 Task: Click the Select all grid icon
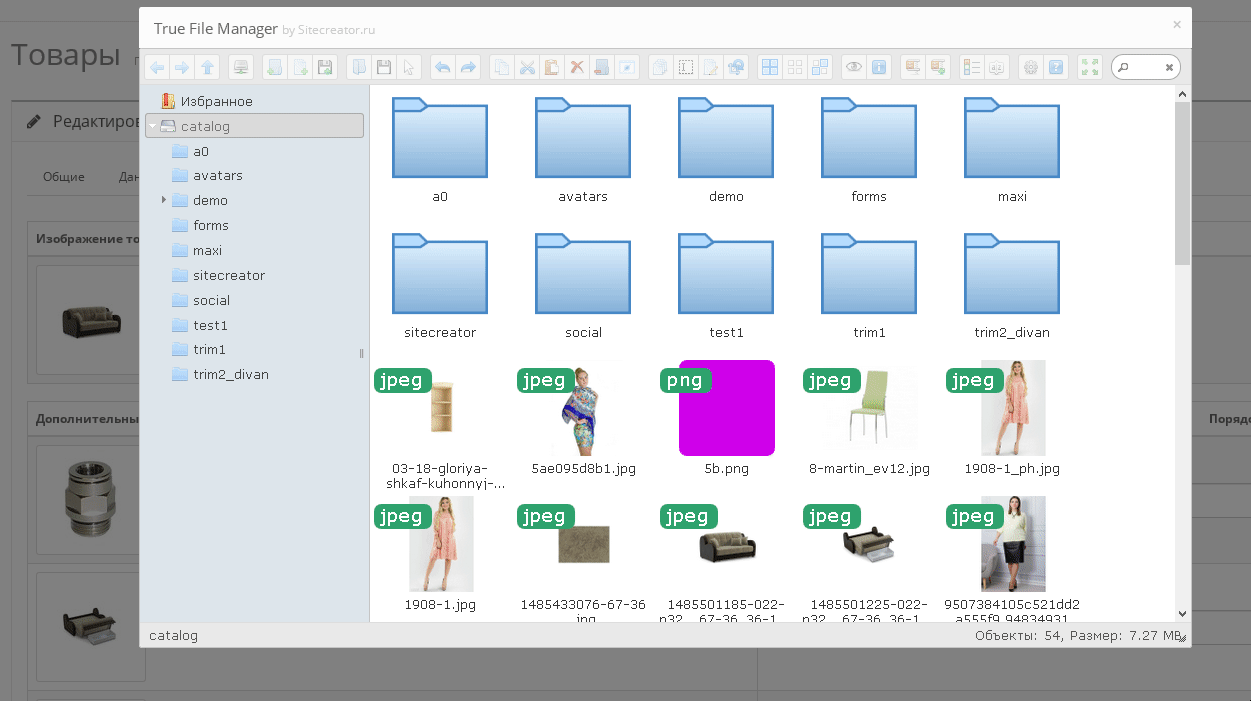(770, 68)
